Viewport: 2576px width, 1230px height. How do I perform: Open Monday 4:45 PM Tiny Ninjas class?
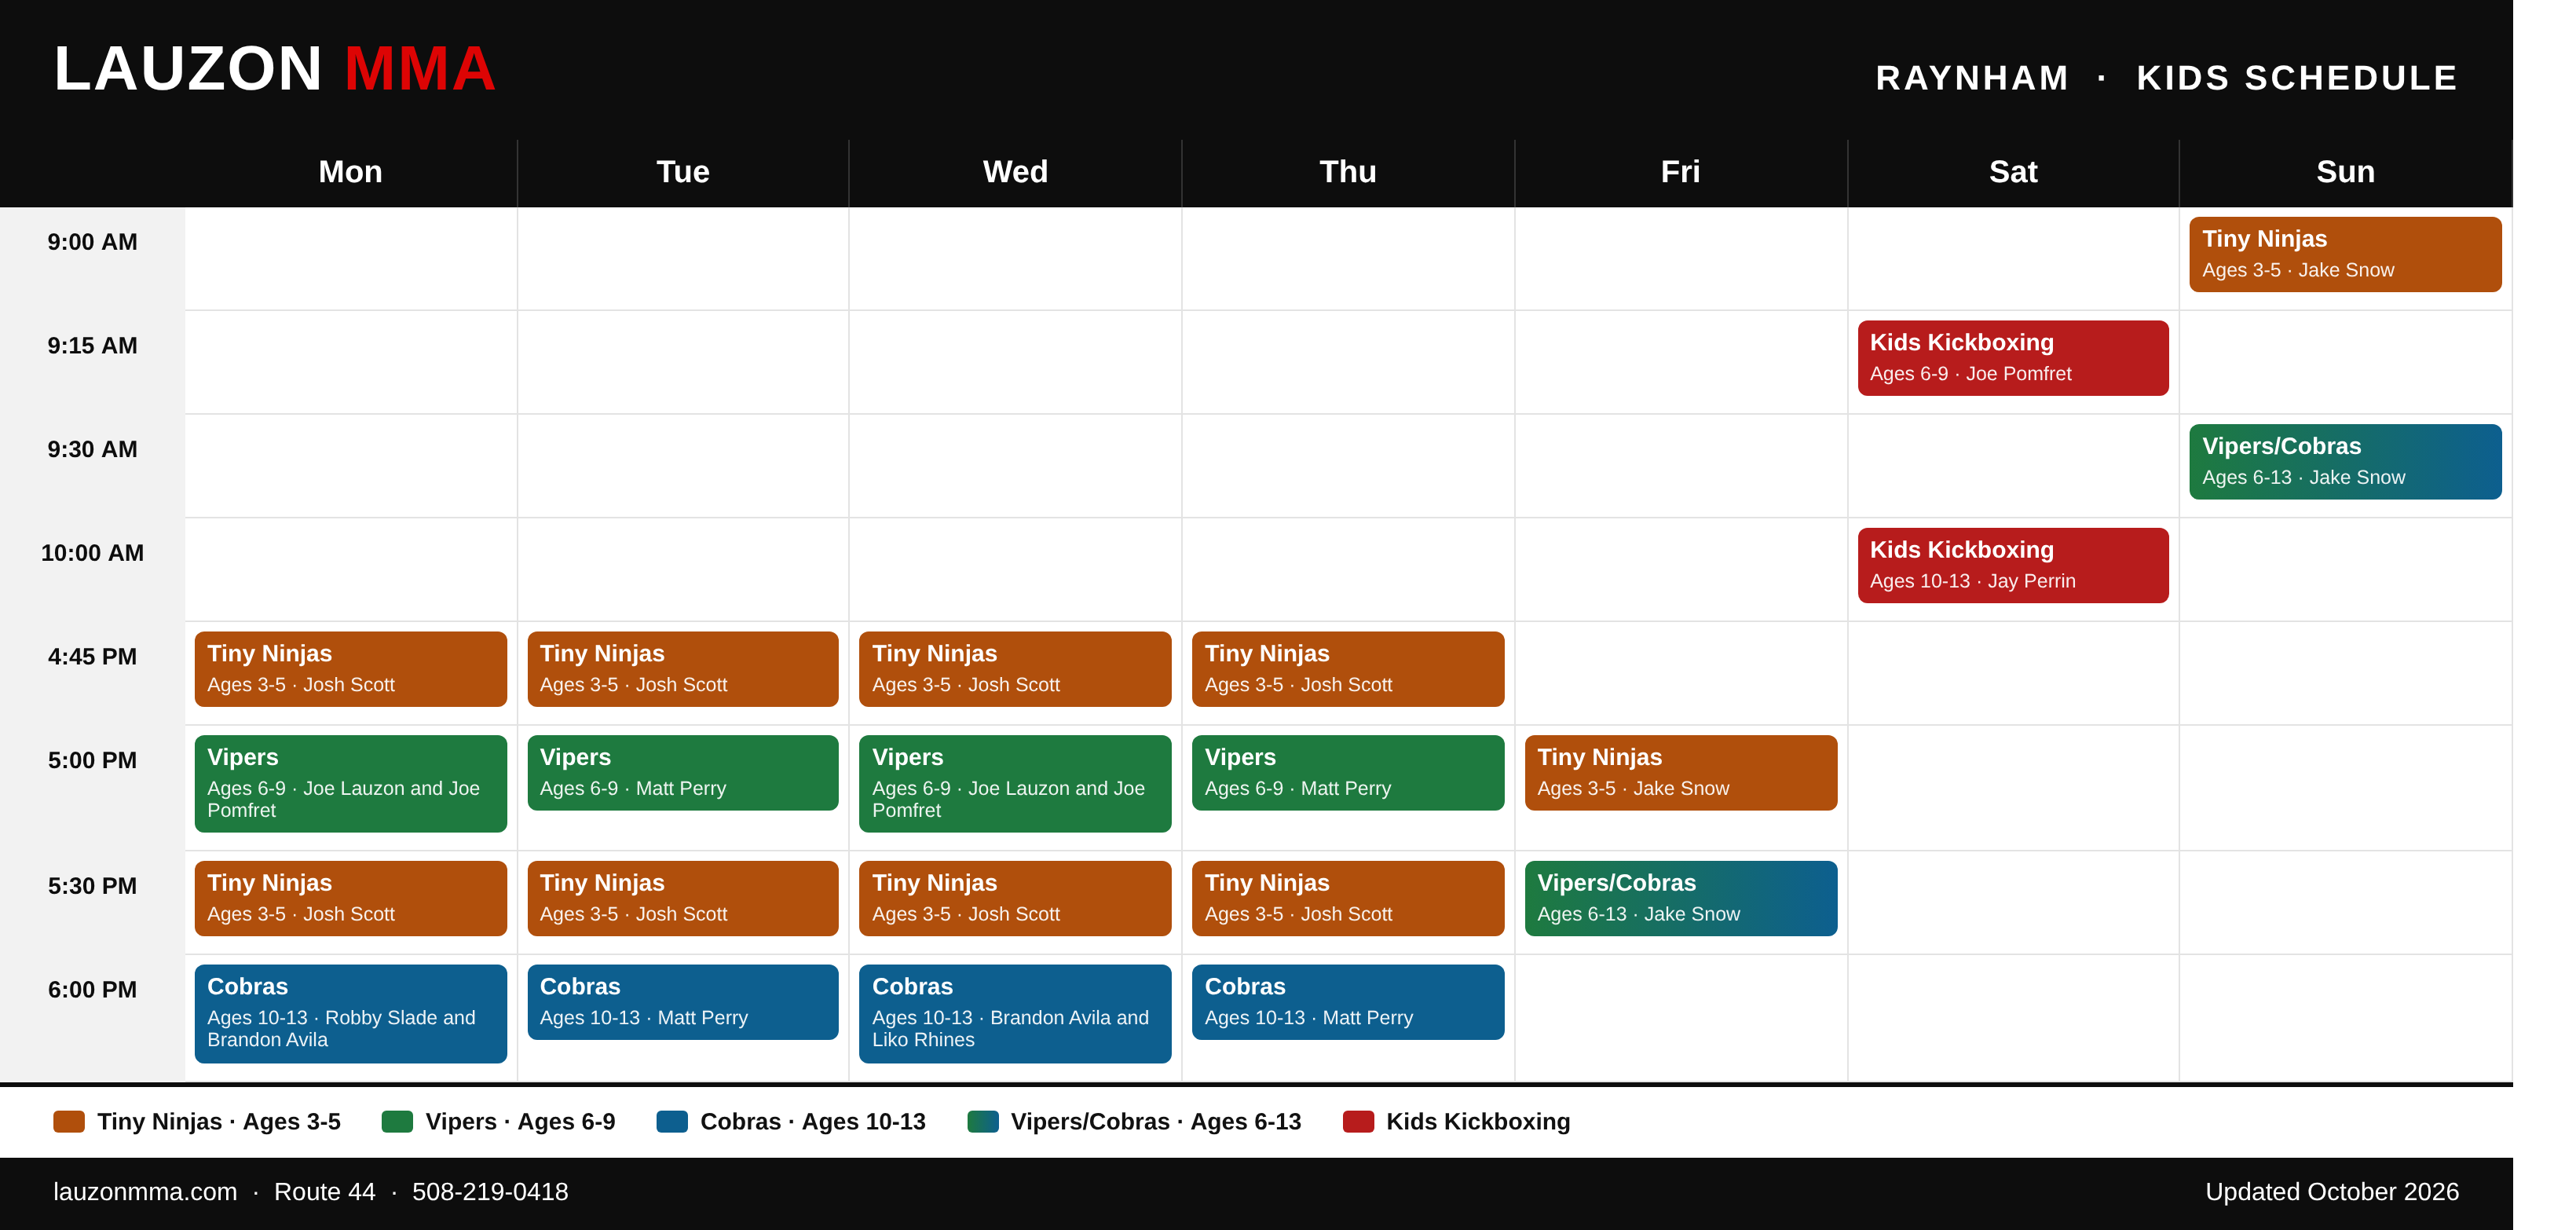(351, 669)
